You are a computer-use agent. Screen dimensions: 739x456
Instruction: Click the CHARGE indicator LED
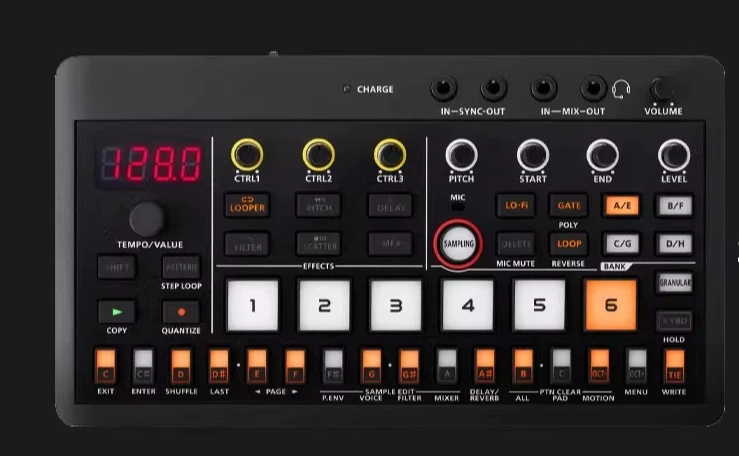point(347,89)
